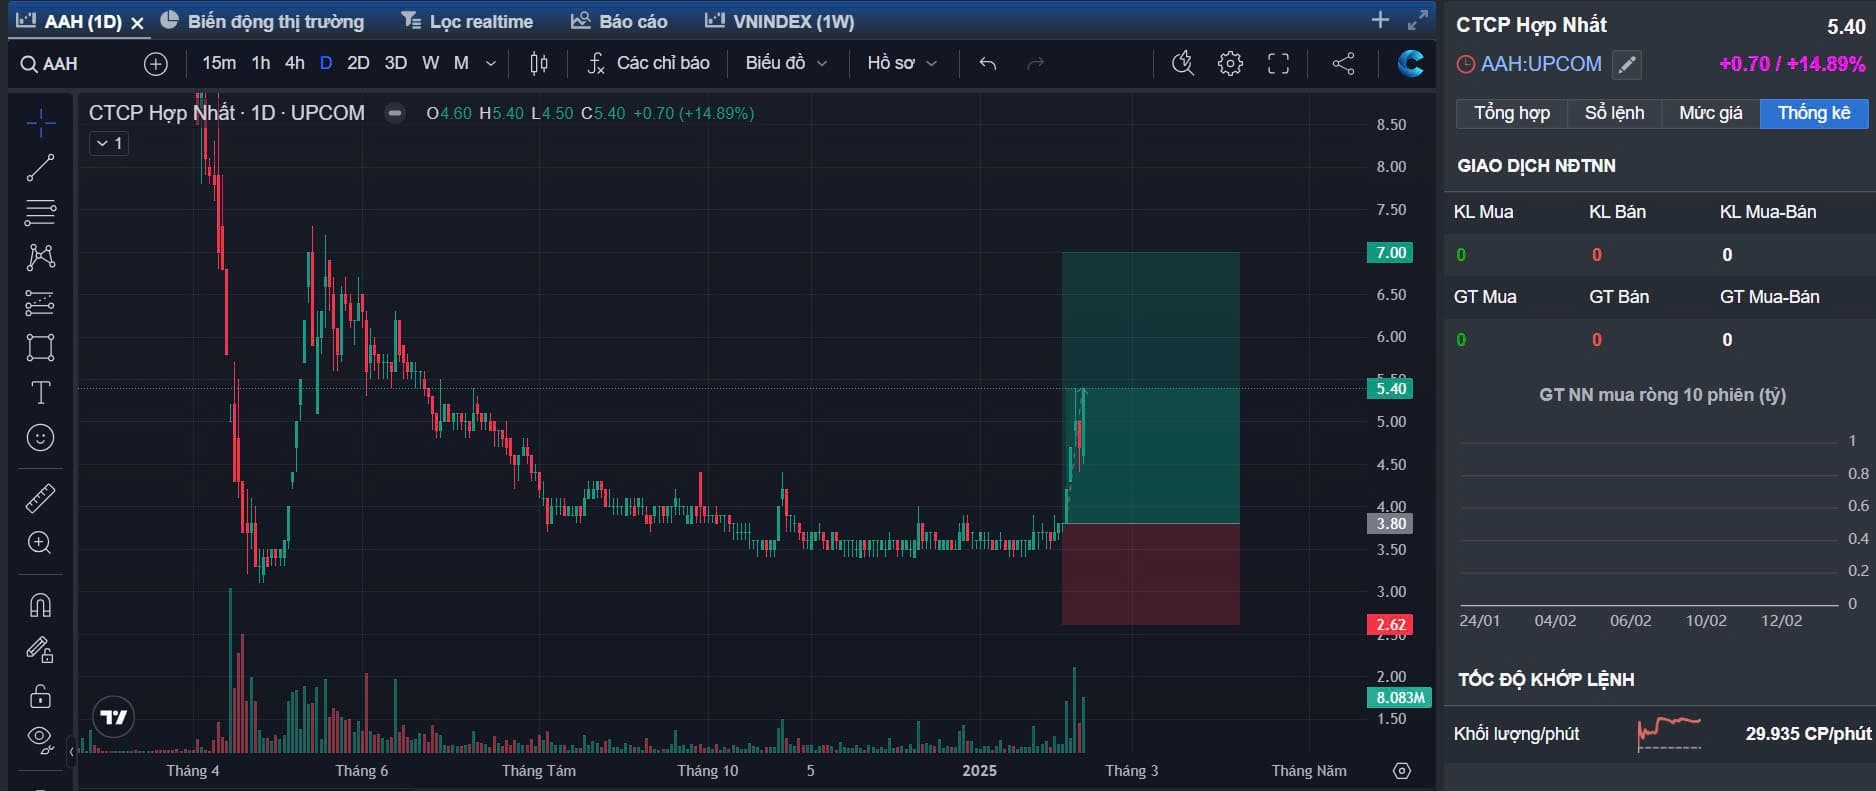
Task: Activate the zoom in tool
Action: pos(41,542)
